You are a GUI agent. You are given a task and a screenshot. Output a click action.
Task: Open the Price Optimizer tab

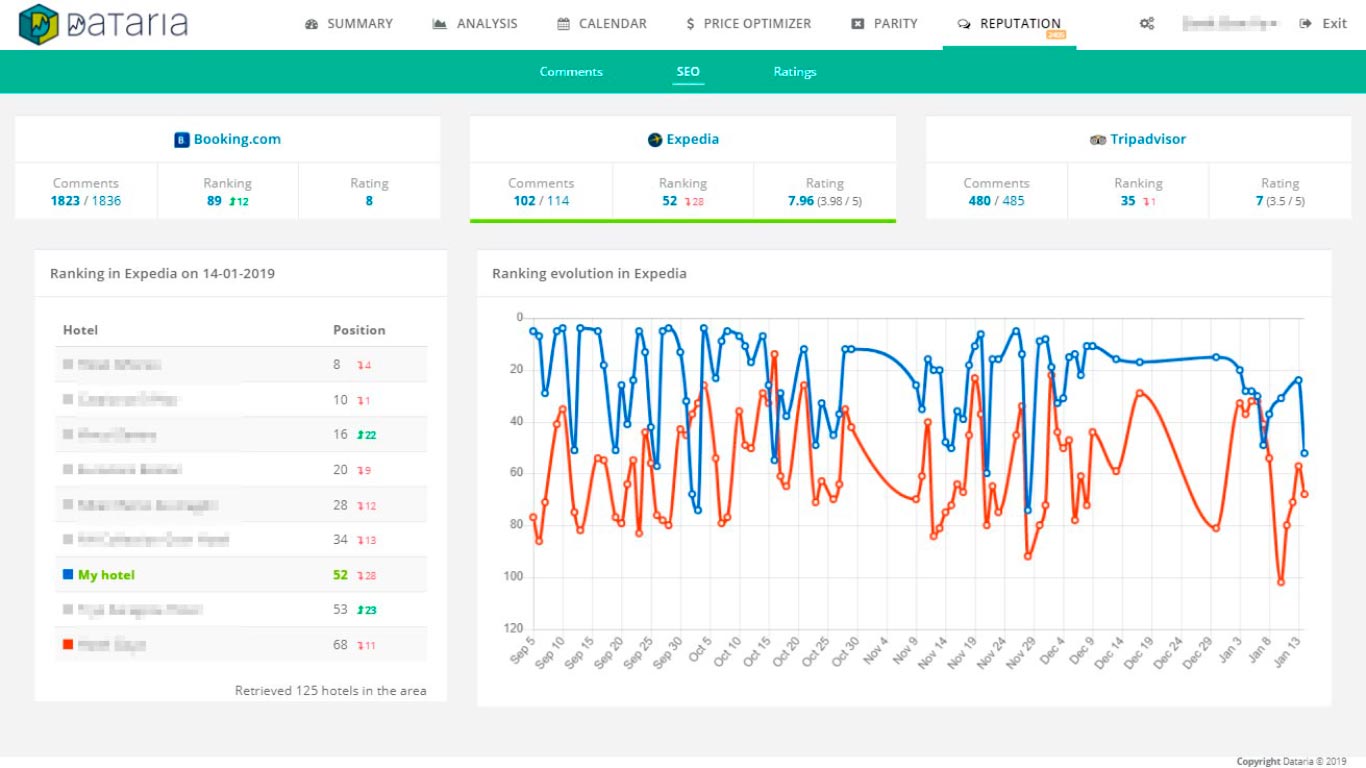tap(749, 24)
